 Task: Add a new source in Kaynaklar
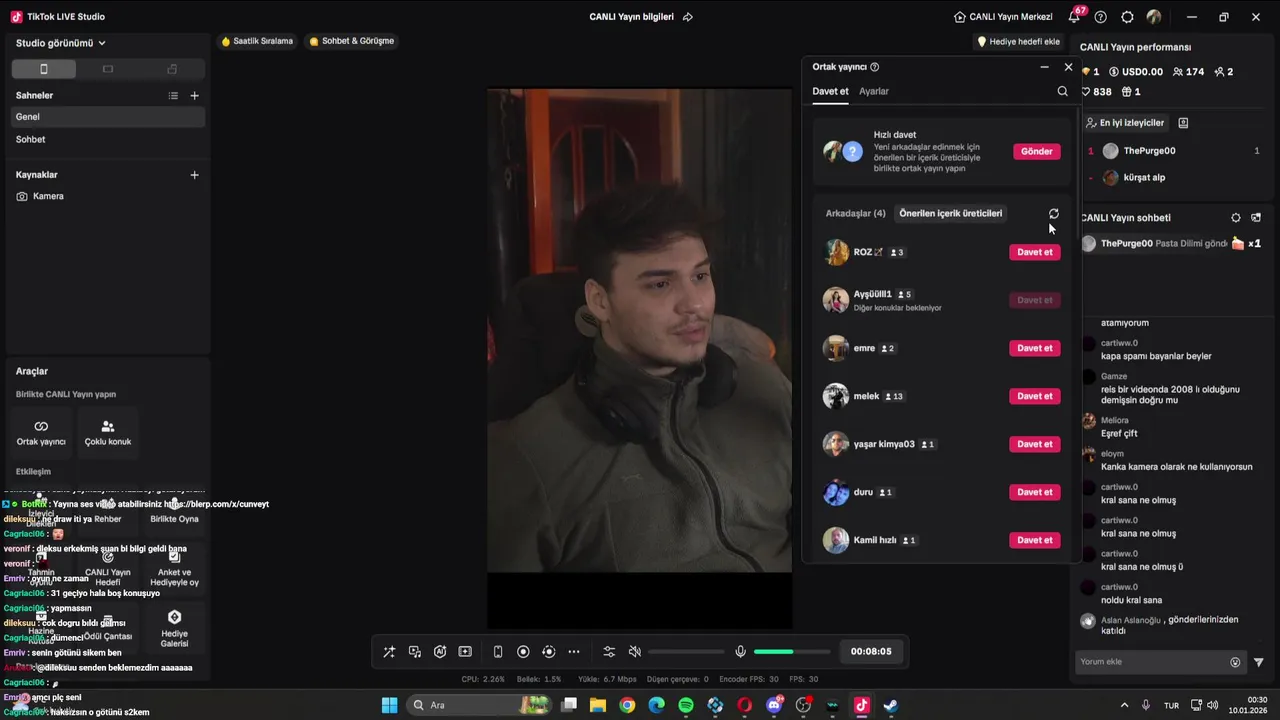(194, 175)
